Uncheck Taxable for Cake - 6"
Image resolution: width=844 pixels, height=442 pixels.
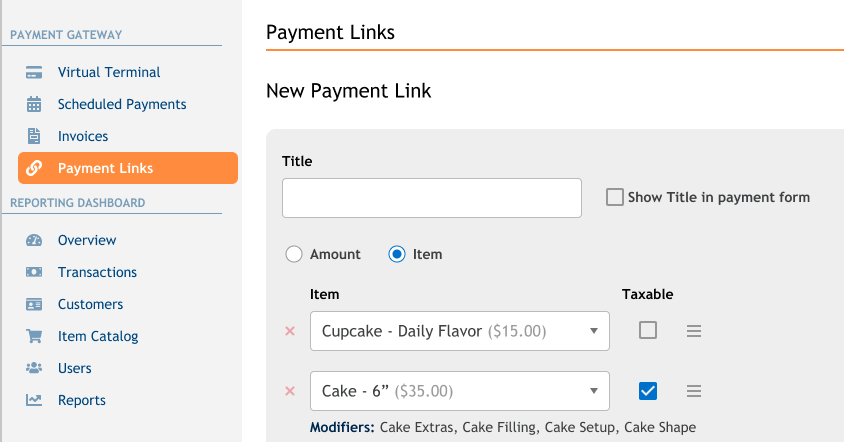point(648,391)
